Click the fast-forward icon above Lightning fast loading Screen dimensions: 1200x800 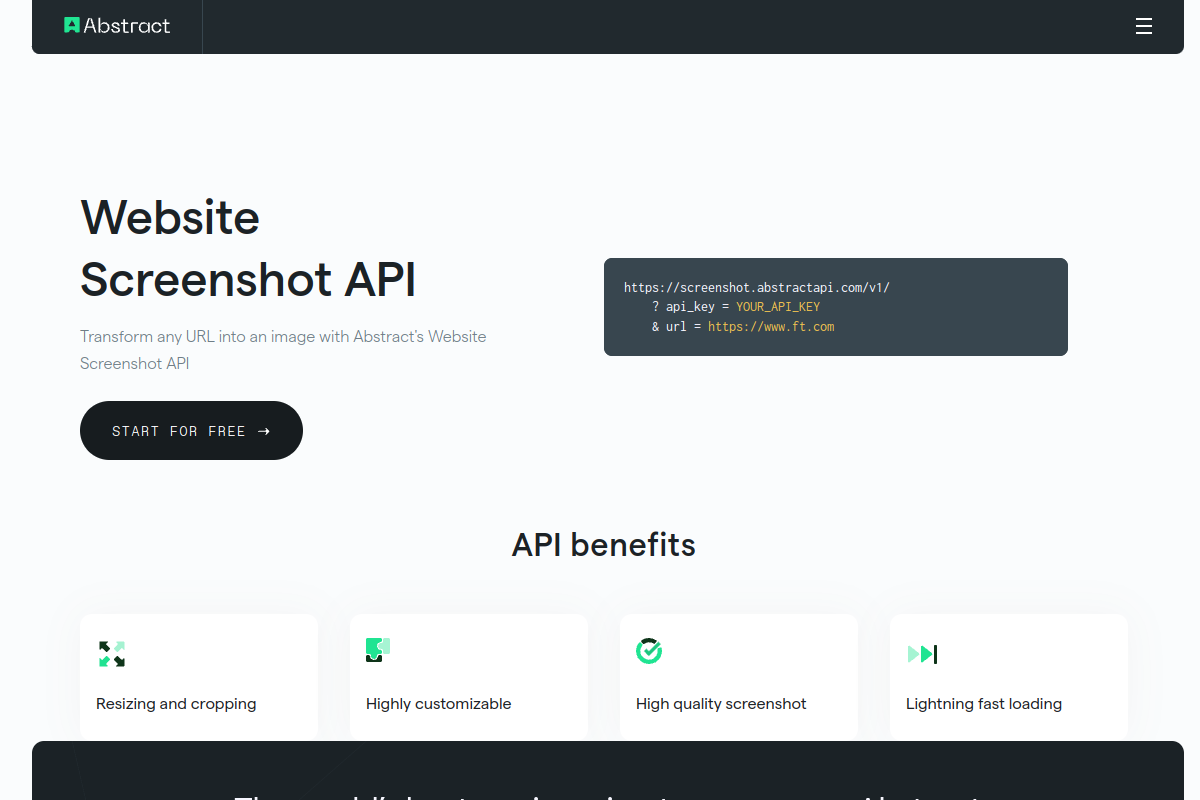(922, 654)
